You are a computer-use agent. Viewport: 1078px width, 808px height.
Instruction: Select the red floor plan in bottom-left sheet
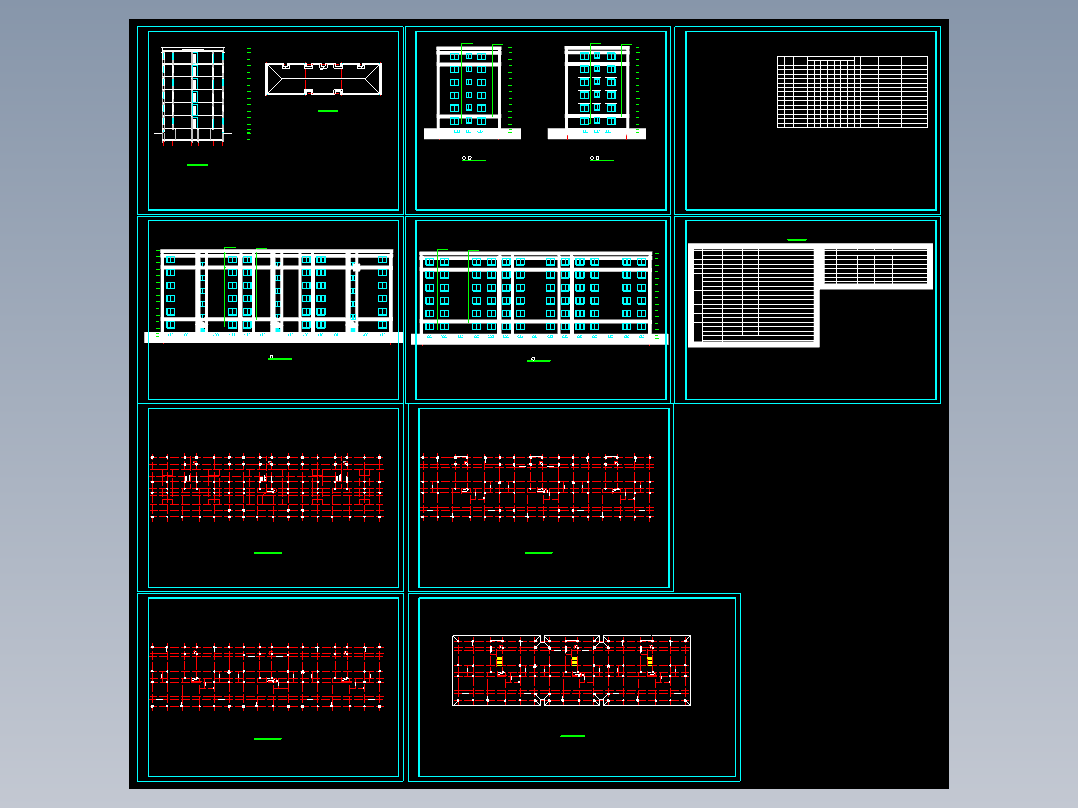click(267, 677)
